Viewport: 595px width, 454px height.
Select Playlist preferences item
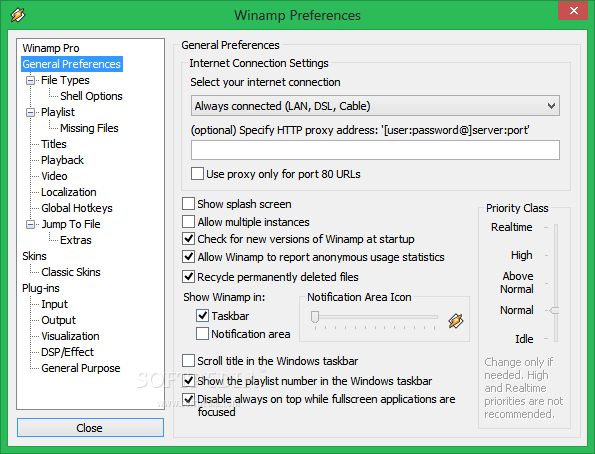pyautogui.click(x=58, y=112)
